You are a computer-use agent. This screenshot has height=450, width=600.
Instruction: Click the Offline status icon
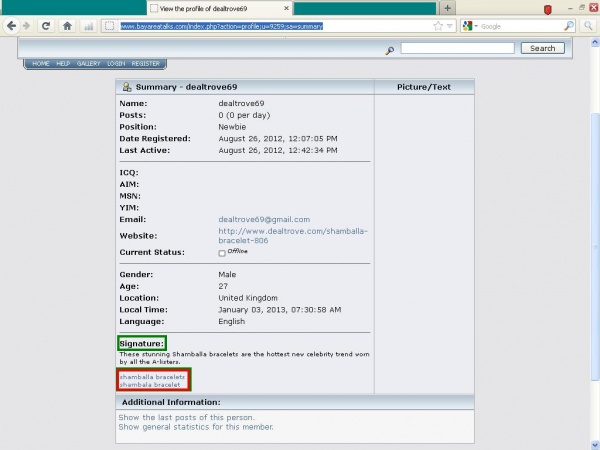[x=222, y=253]
